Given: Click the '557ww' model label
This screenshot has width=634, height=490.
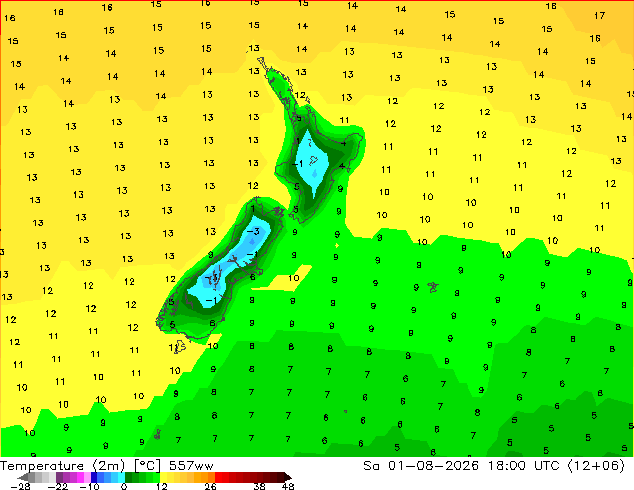Looking at the screenshot, I should click(191, 466).
